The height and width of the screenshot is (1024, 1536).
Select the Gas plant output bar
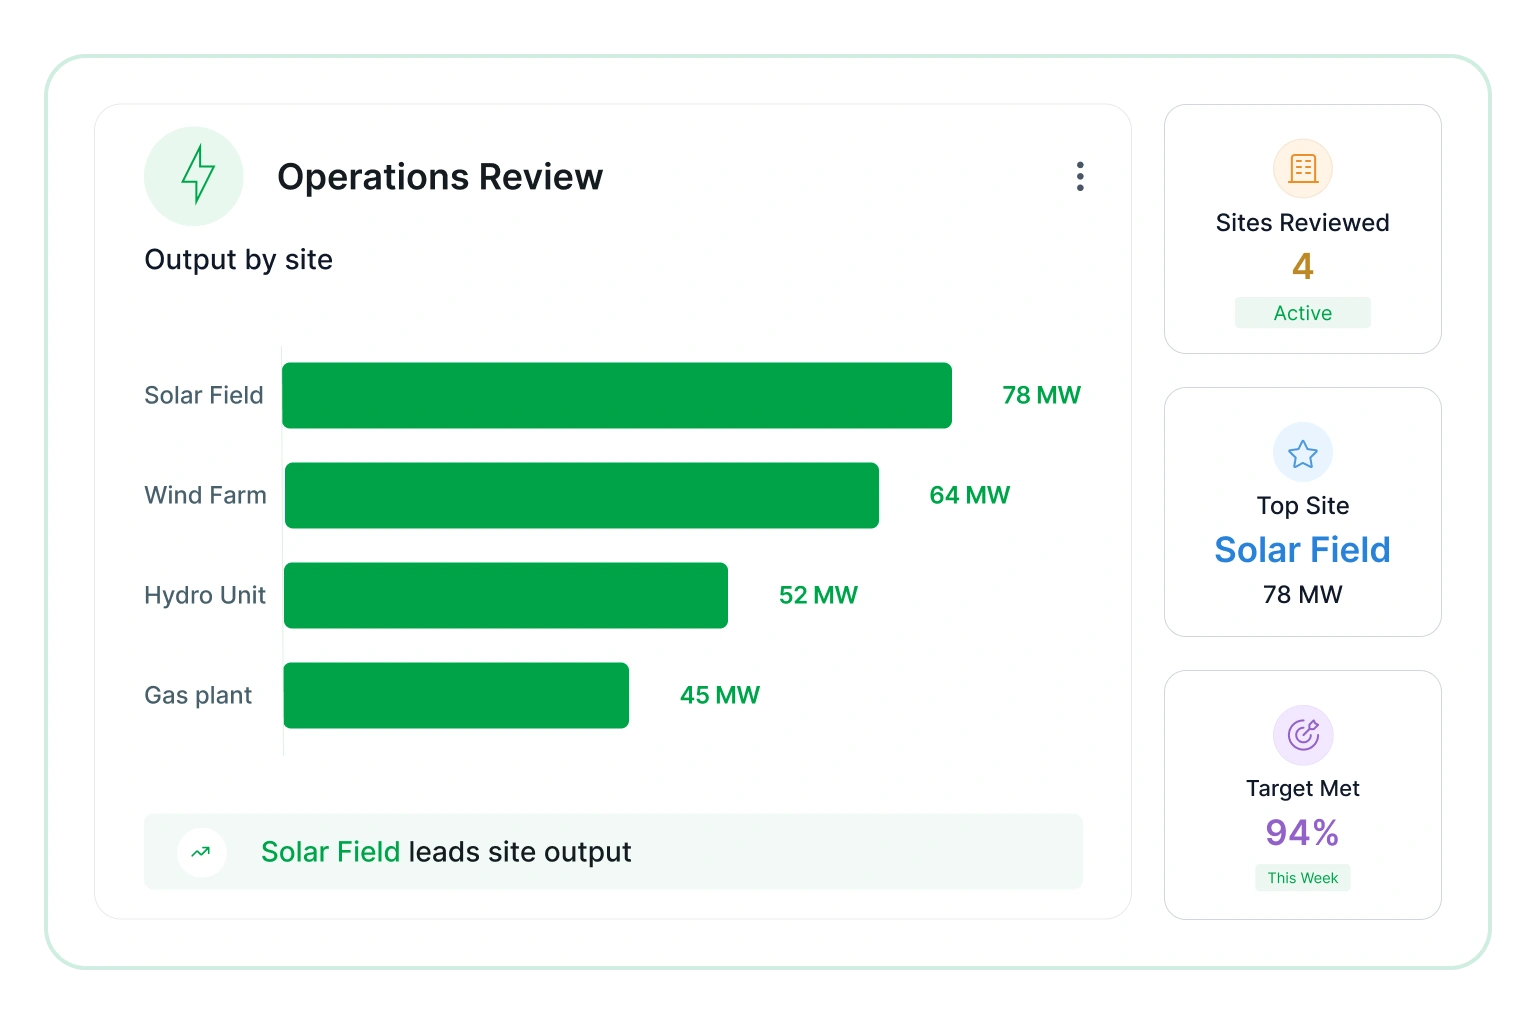pyautogui.click(x=456, y=695)
